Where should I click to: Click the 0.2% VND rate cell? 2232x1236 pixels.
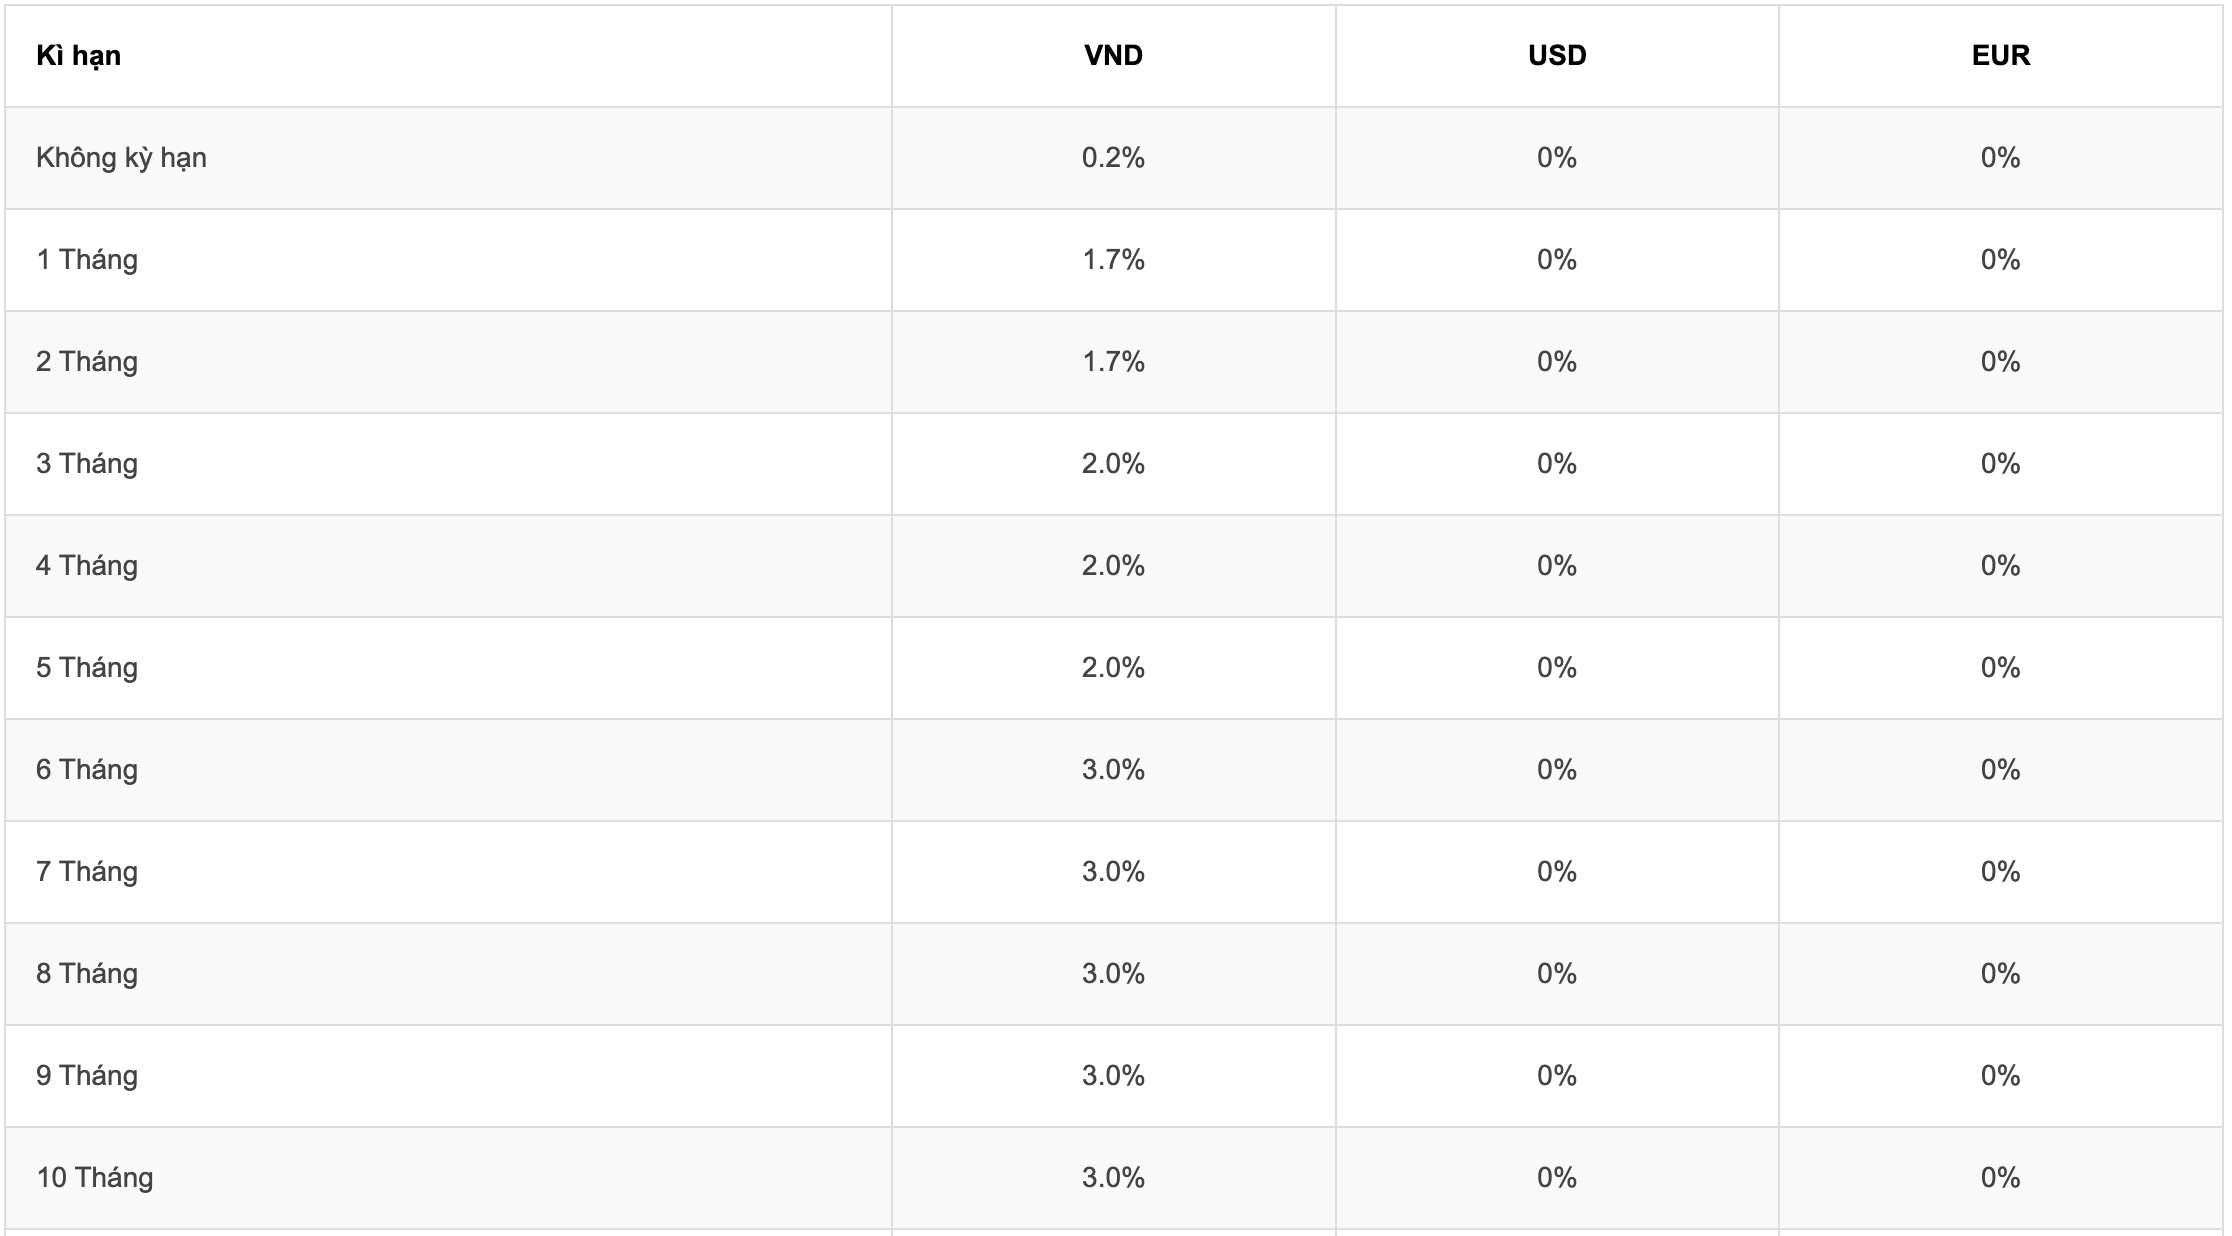coord(1113,158)
